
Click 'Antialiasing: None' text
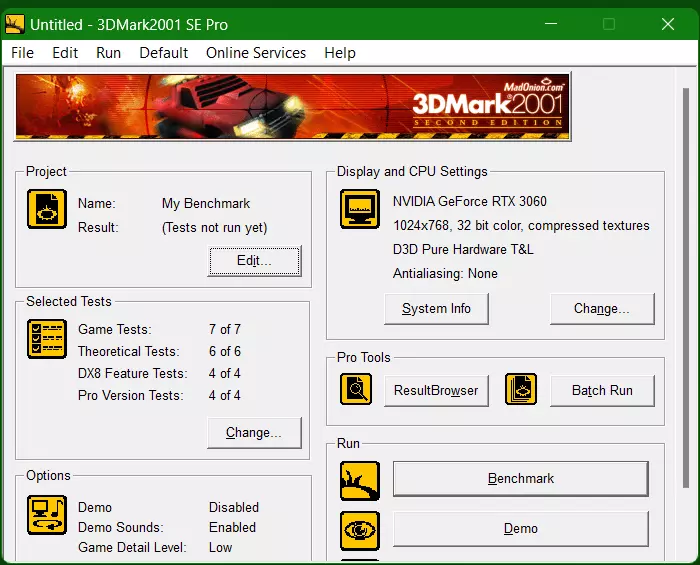(x=445, y=273)
